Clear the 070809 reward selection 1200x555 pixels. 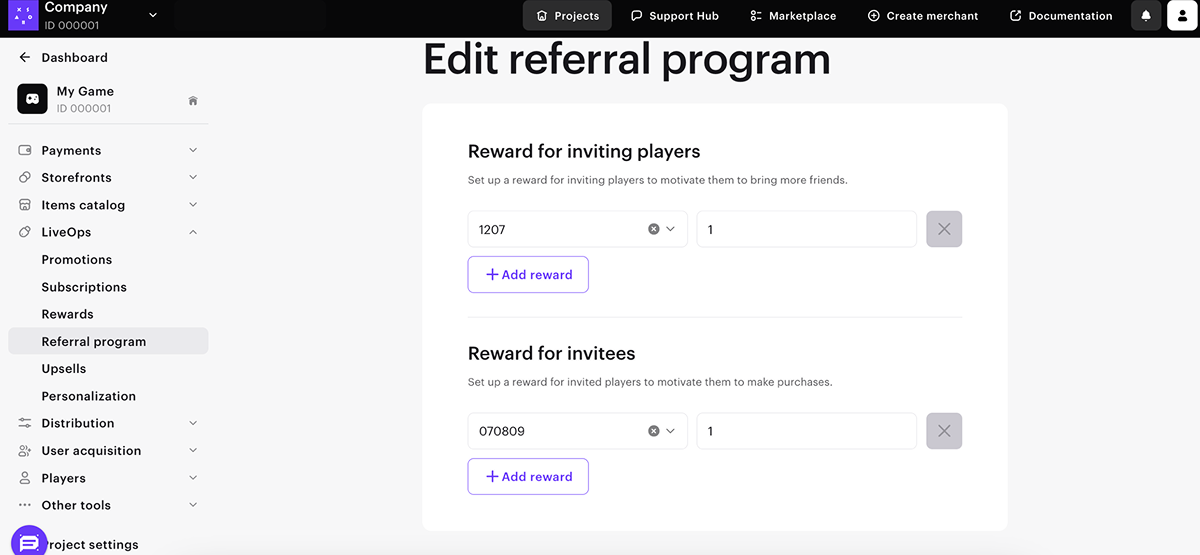(x=654, y=431)
